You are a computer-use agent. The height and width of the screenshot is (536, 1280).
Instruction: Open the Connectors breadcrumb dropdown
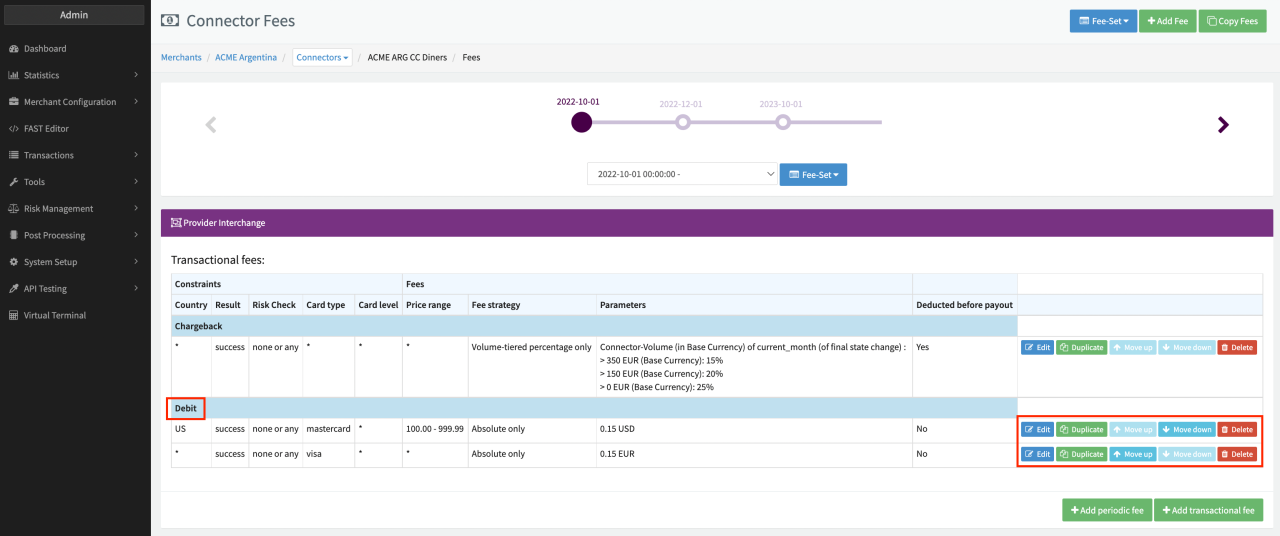tap(322, 58)
